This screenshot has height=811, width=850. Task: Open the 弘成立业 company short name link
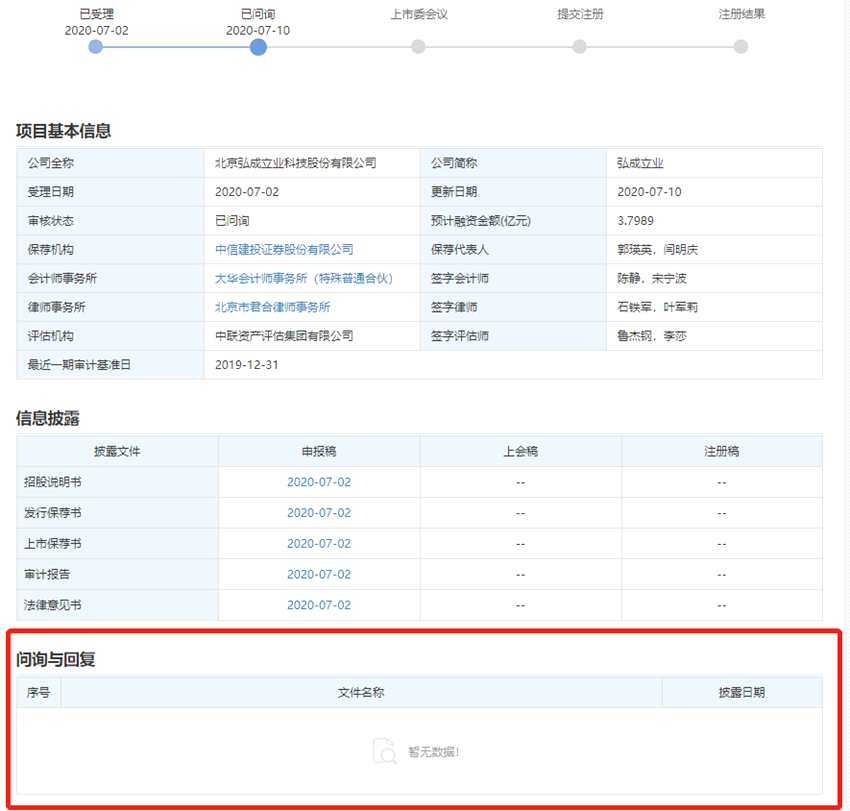(x=640, y=163)
